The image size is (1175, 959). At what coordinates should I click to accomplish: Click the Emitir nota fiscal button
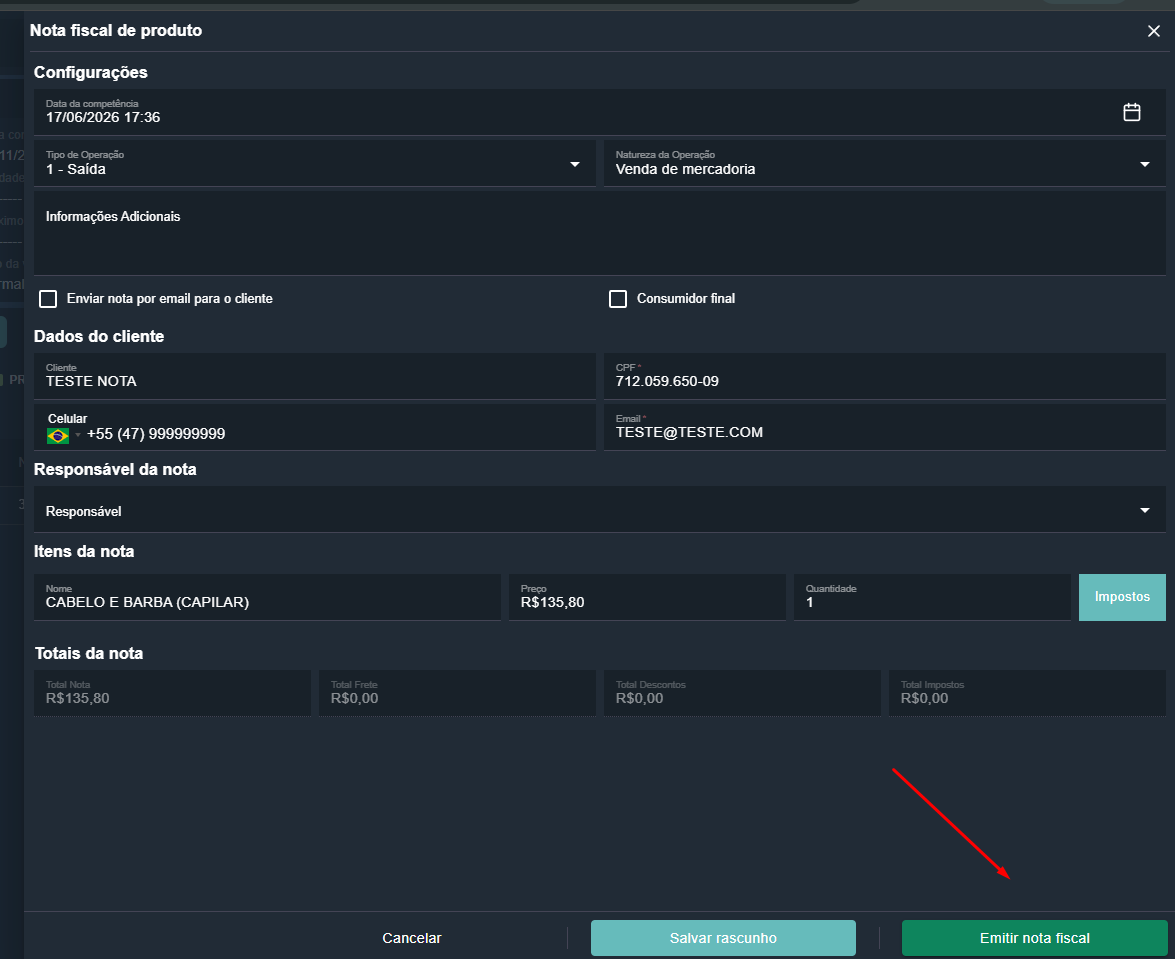1034,938
